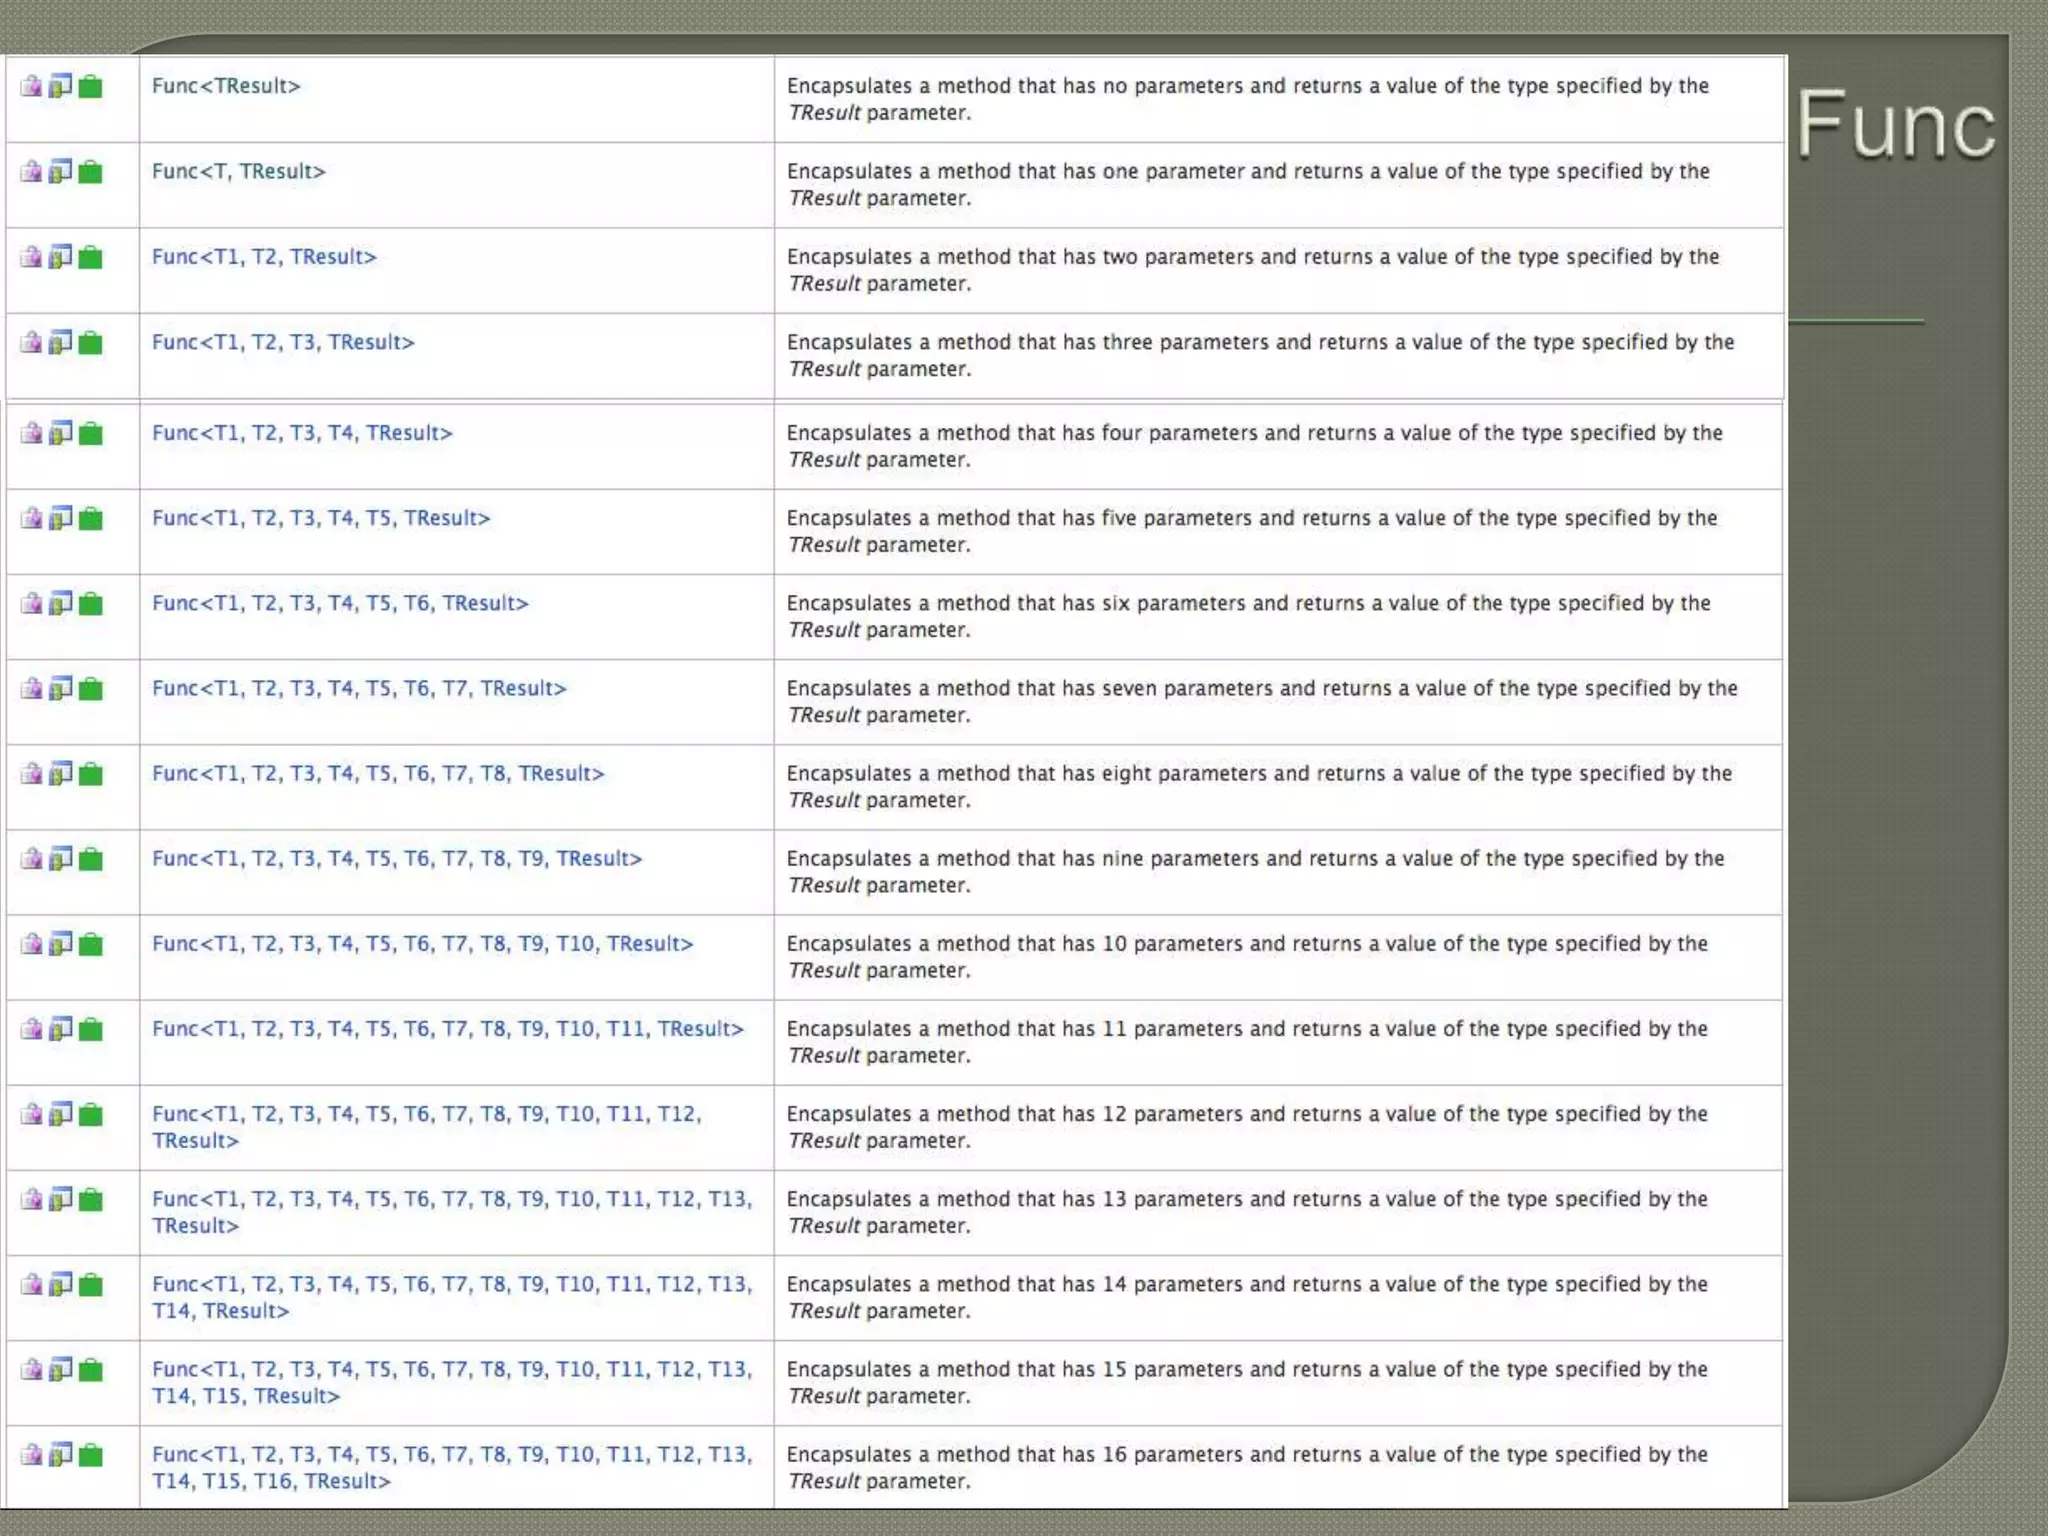Click the 'has five parameters' description text

(x=1252, y=531)
